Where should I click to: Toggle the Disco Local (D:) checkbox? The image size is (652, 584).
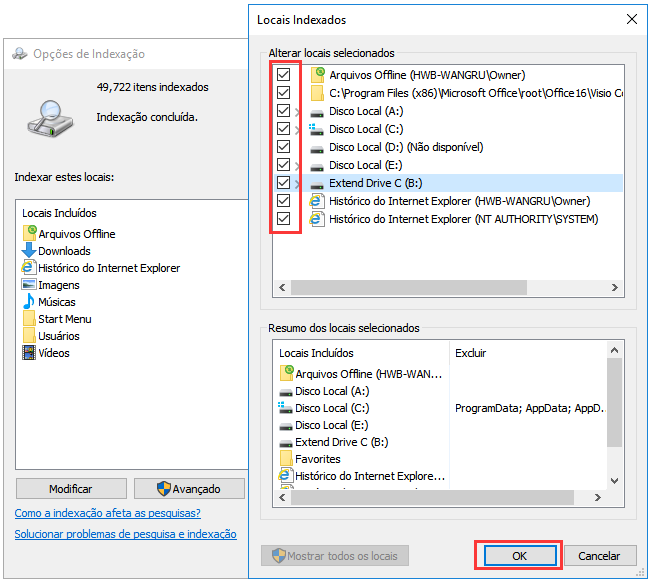pyautogui.click(x=284, y=147)
